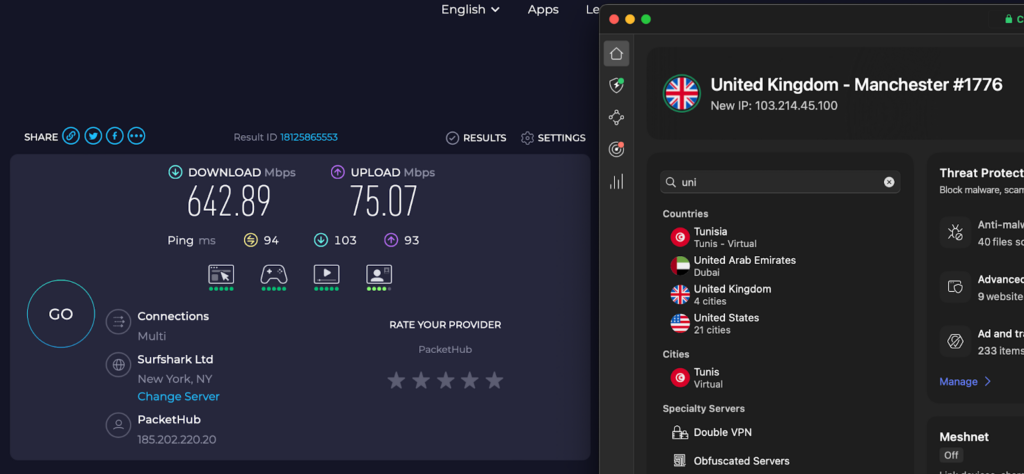1024x474 pixels.
Task: Select Obfuscated Servers entry
Action: tap(730, 461)
